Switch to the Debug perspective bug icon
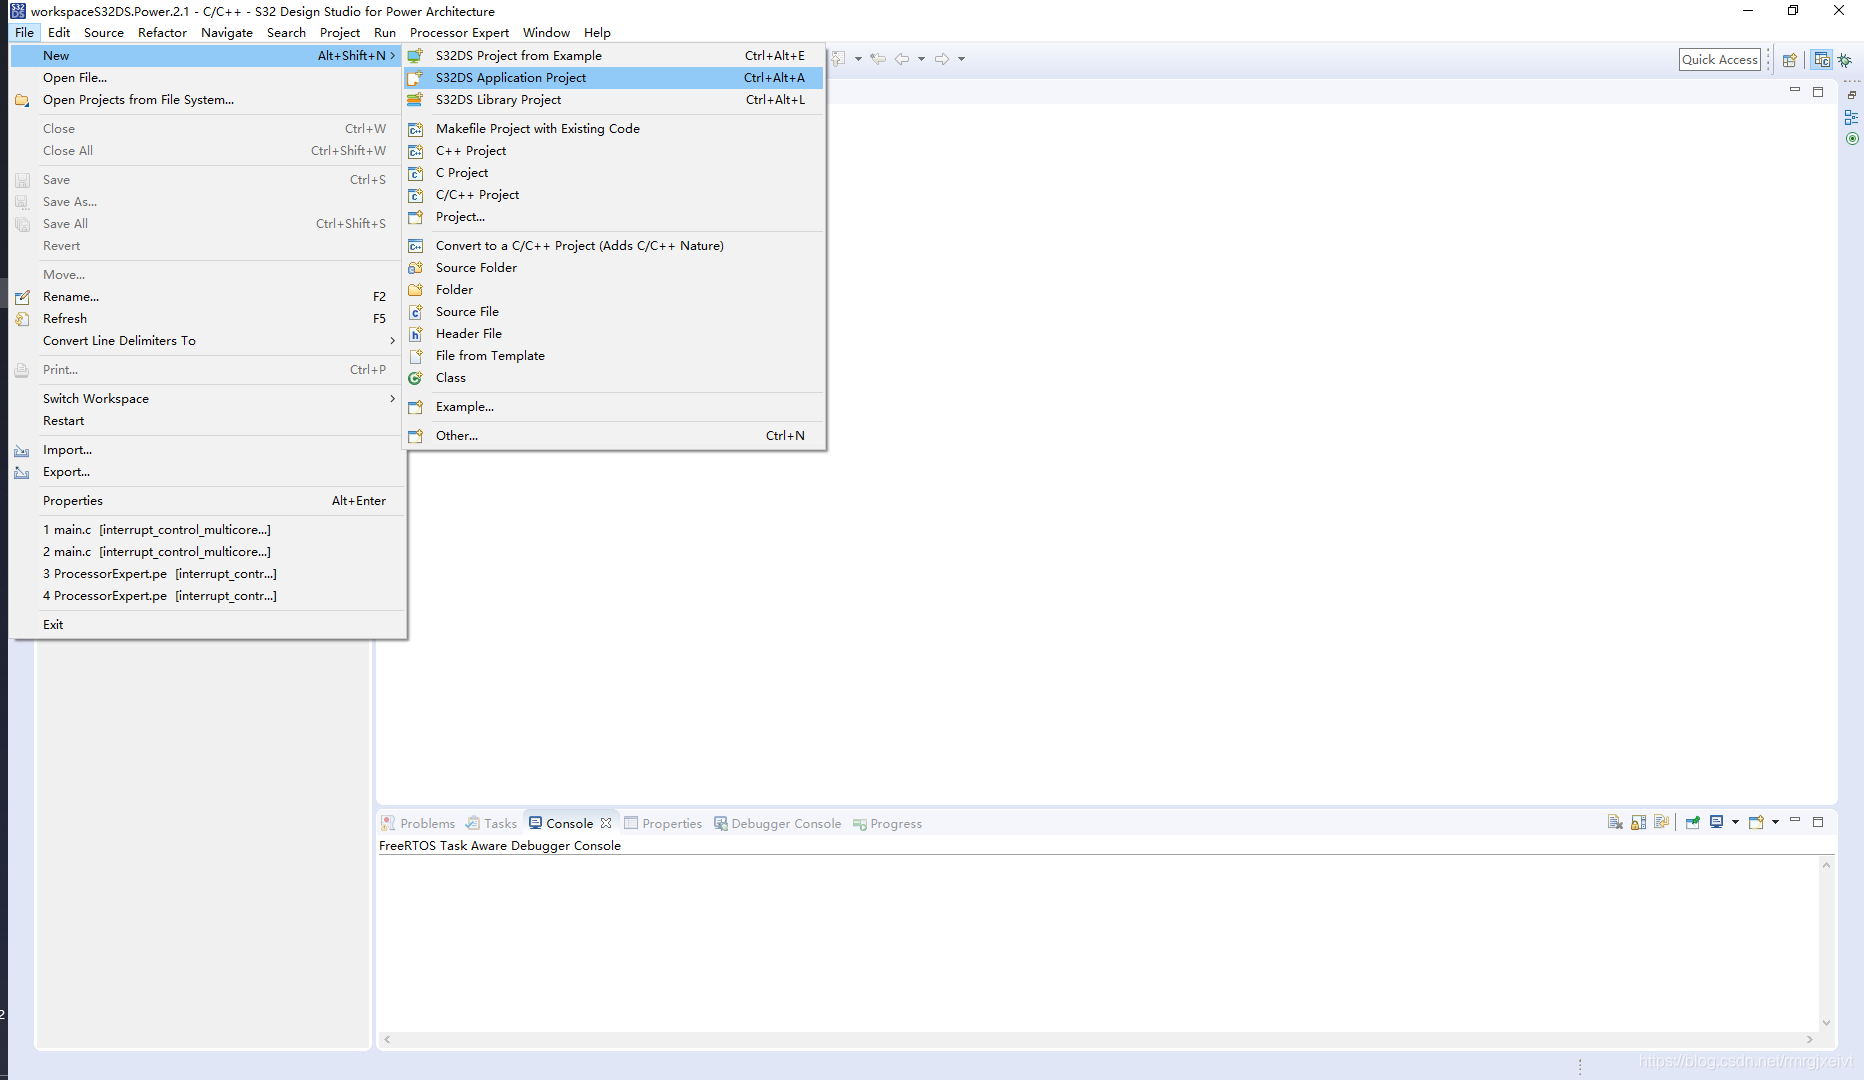 [x=1845, y=60]
